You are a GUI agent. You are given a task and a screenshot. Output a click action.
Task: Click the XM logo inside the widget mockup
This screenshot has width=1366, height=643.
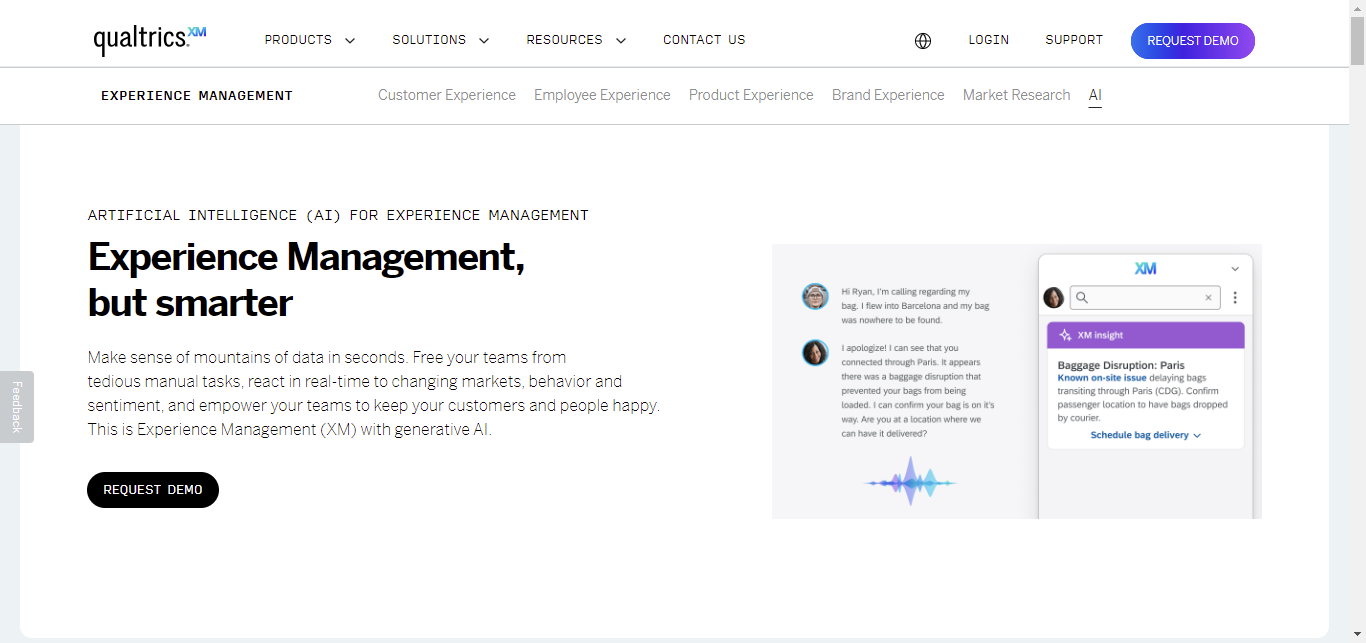click(x=1146, y=268)
